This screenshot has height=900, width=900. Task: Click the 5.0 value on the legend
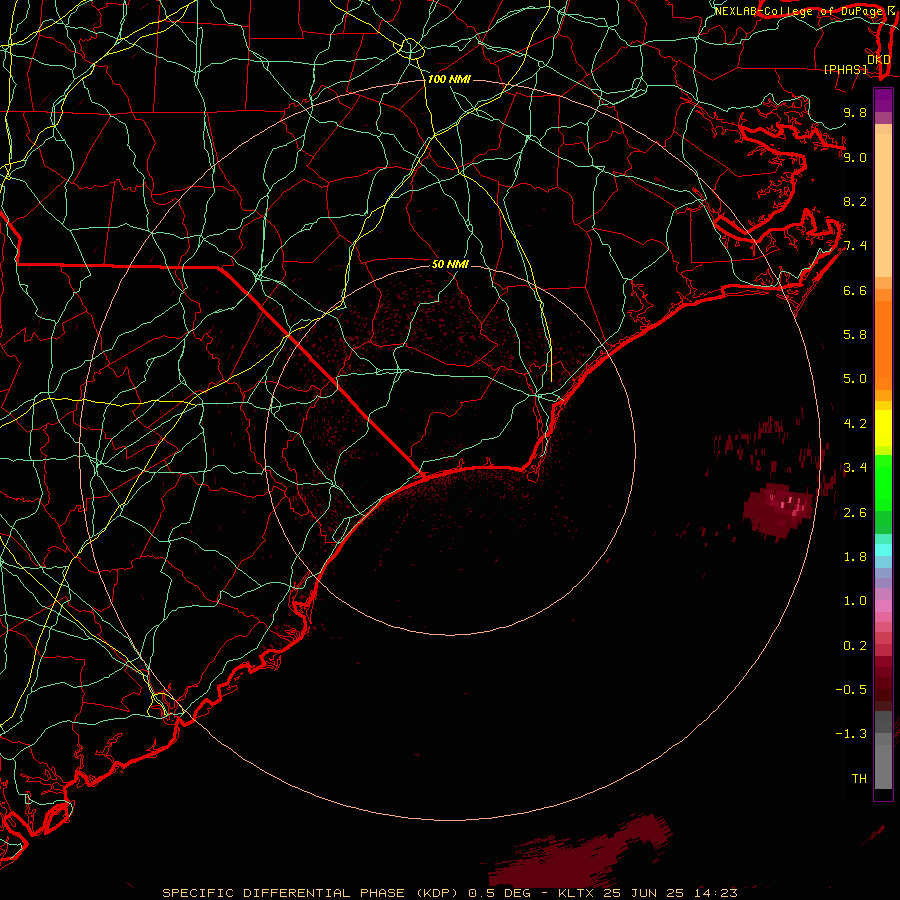pos(855,379)
